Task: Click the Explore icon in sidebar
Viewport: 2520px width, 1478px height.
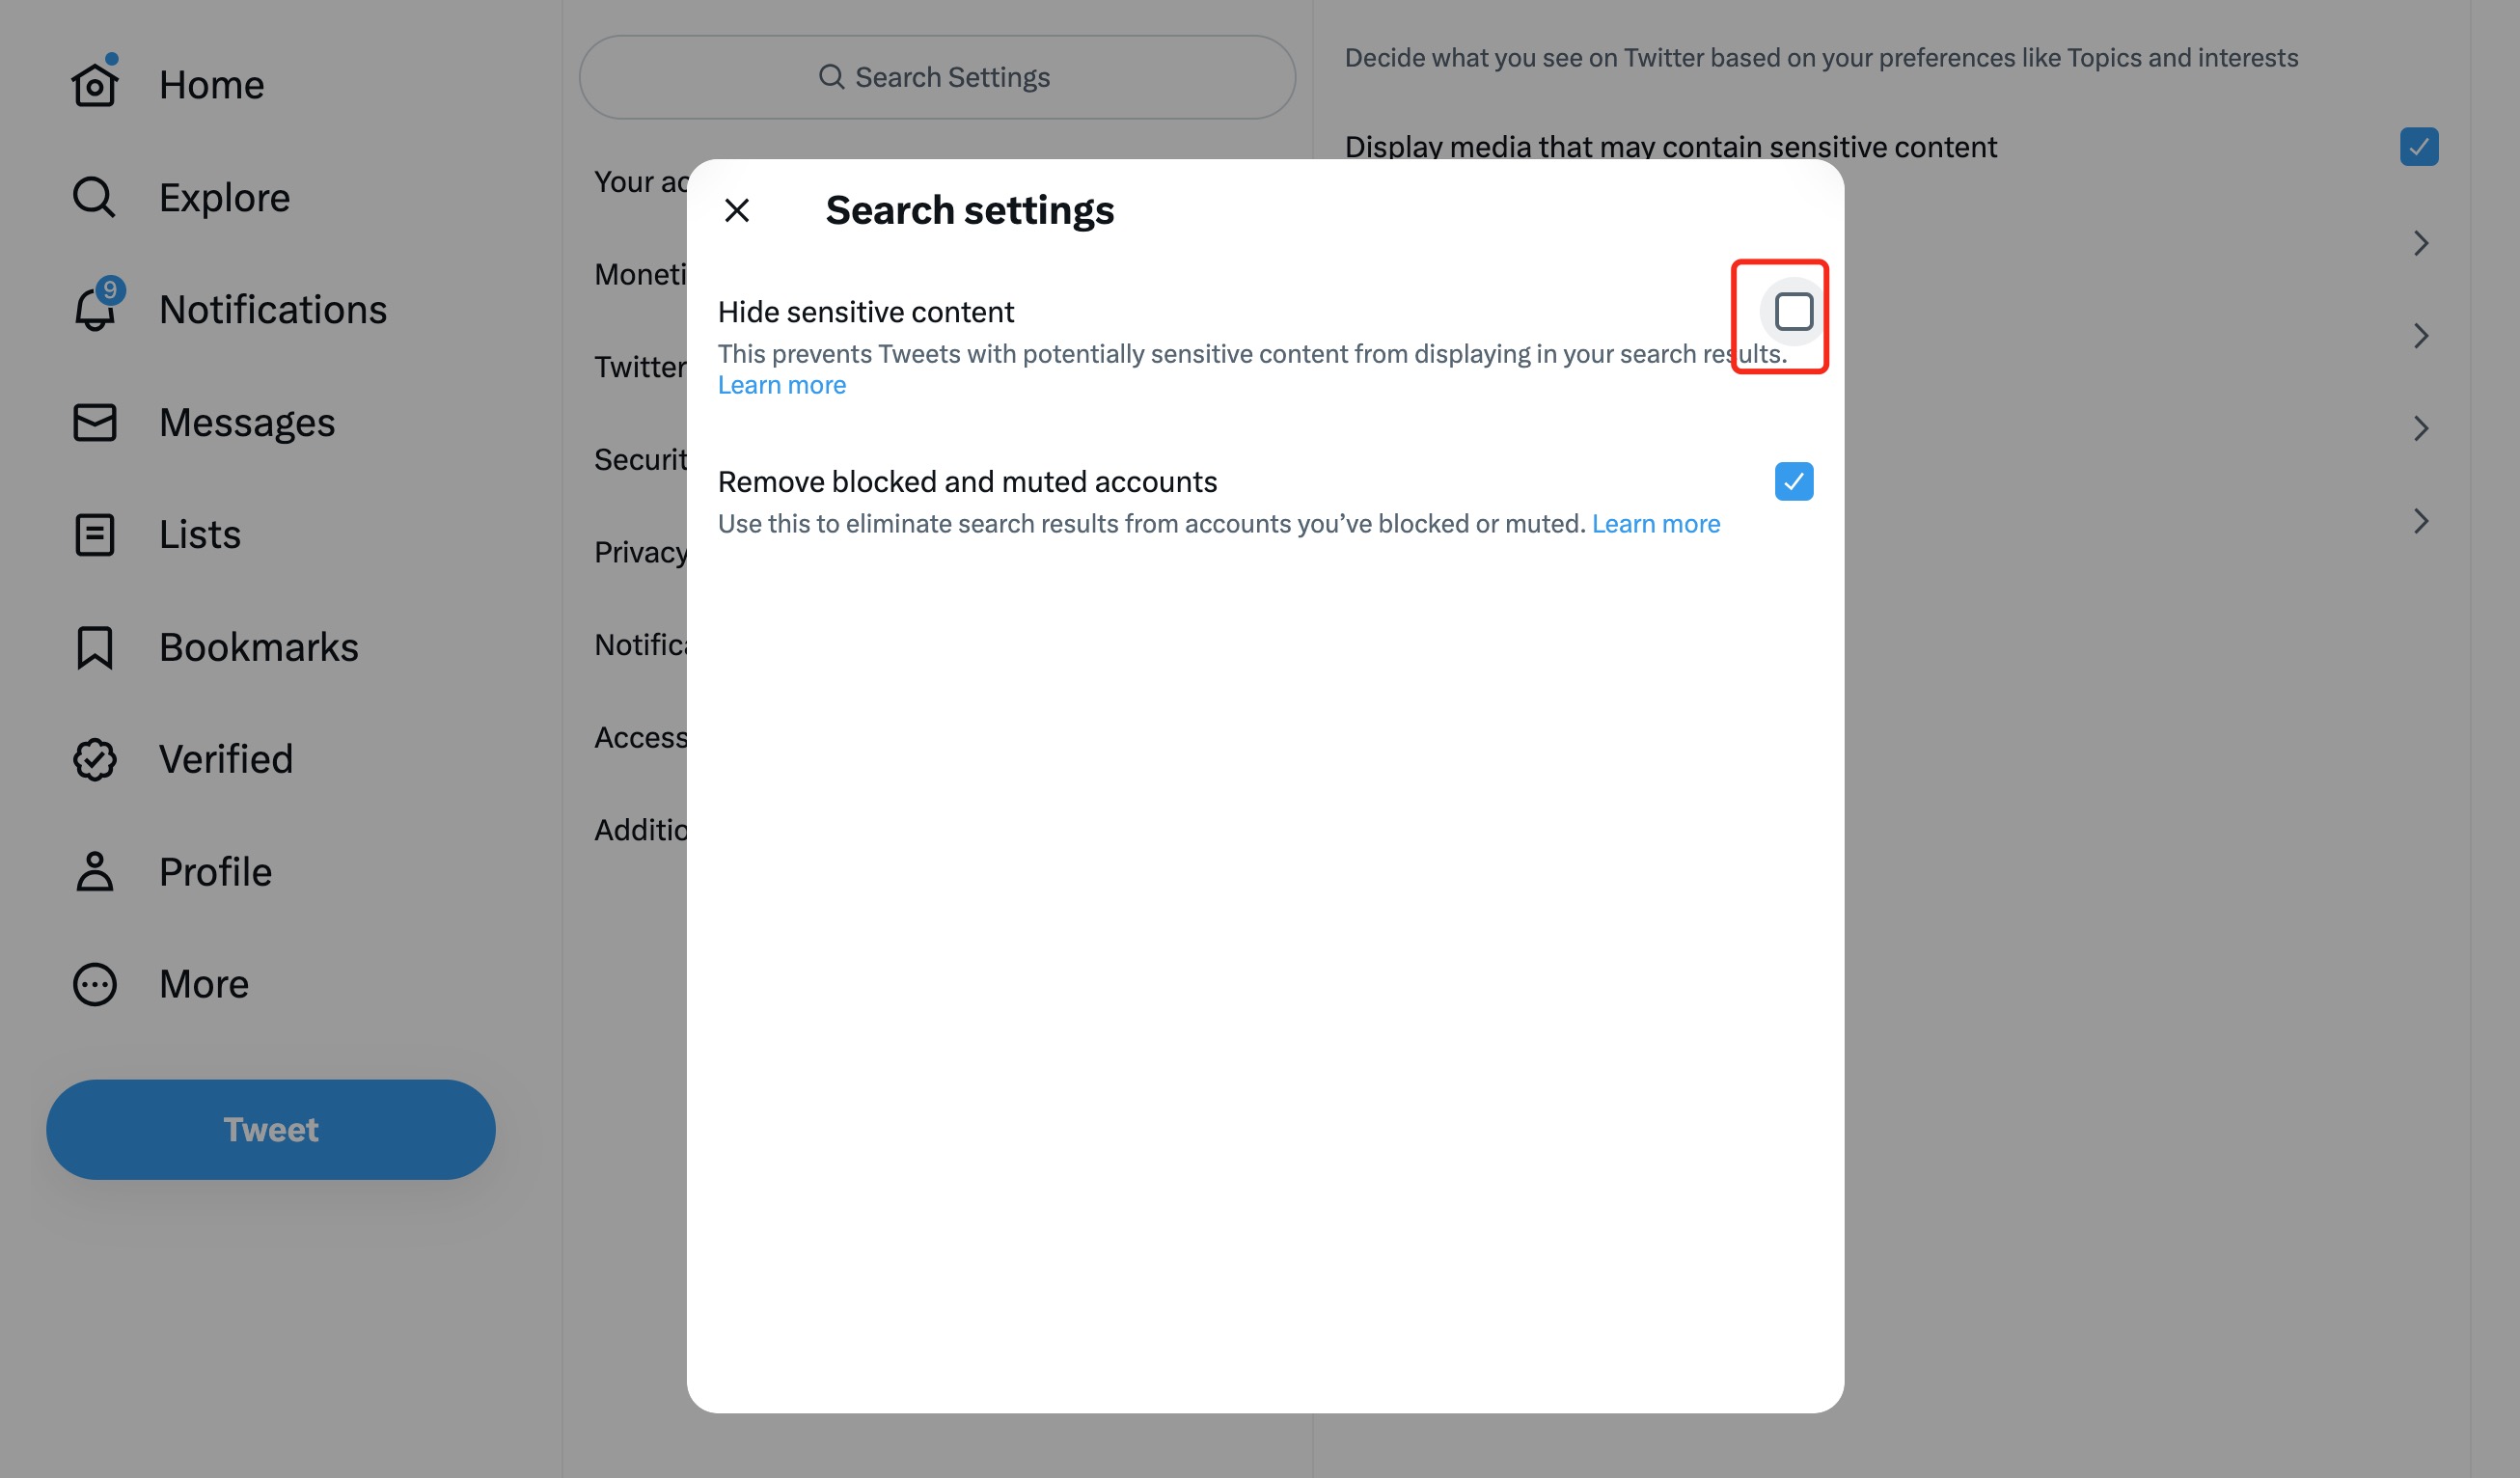Action: (94, 197)
